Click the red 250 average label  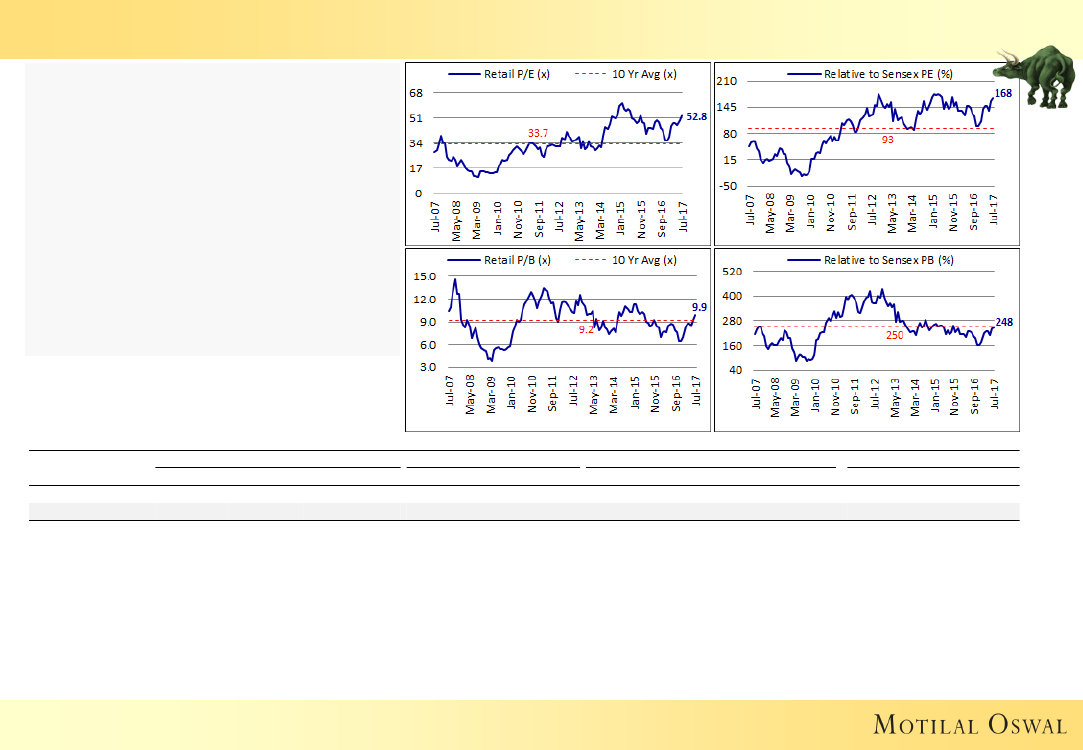coord(894,336)
